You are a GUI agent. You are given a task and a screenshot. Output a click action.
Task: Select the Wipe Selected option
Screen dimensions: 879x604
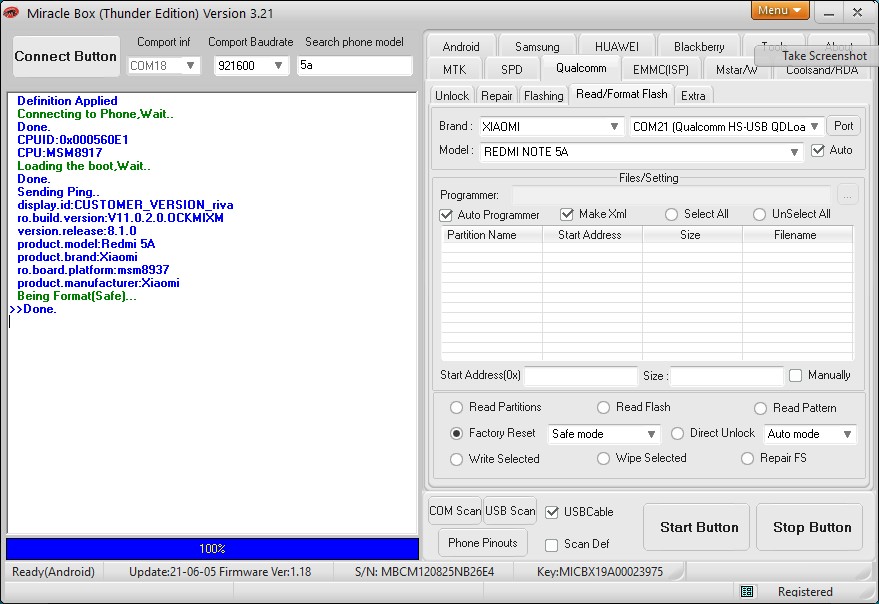coord(603,459)
